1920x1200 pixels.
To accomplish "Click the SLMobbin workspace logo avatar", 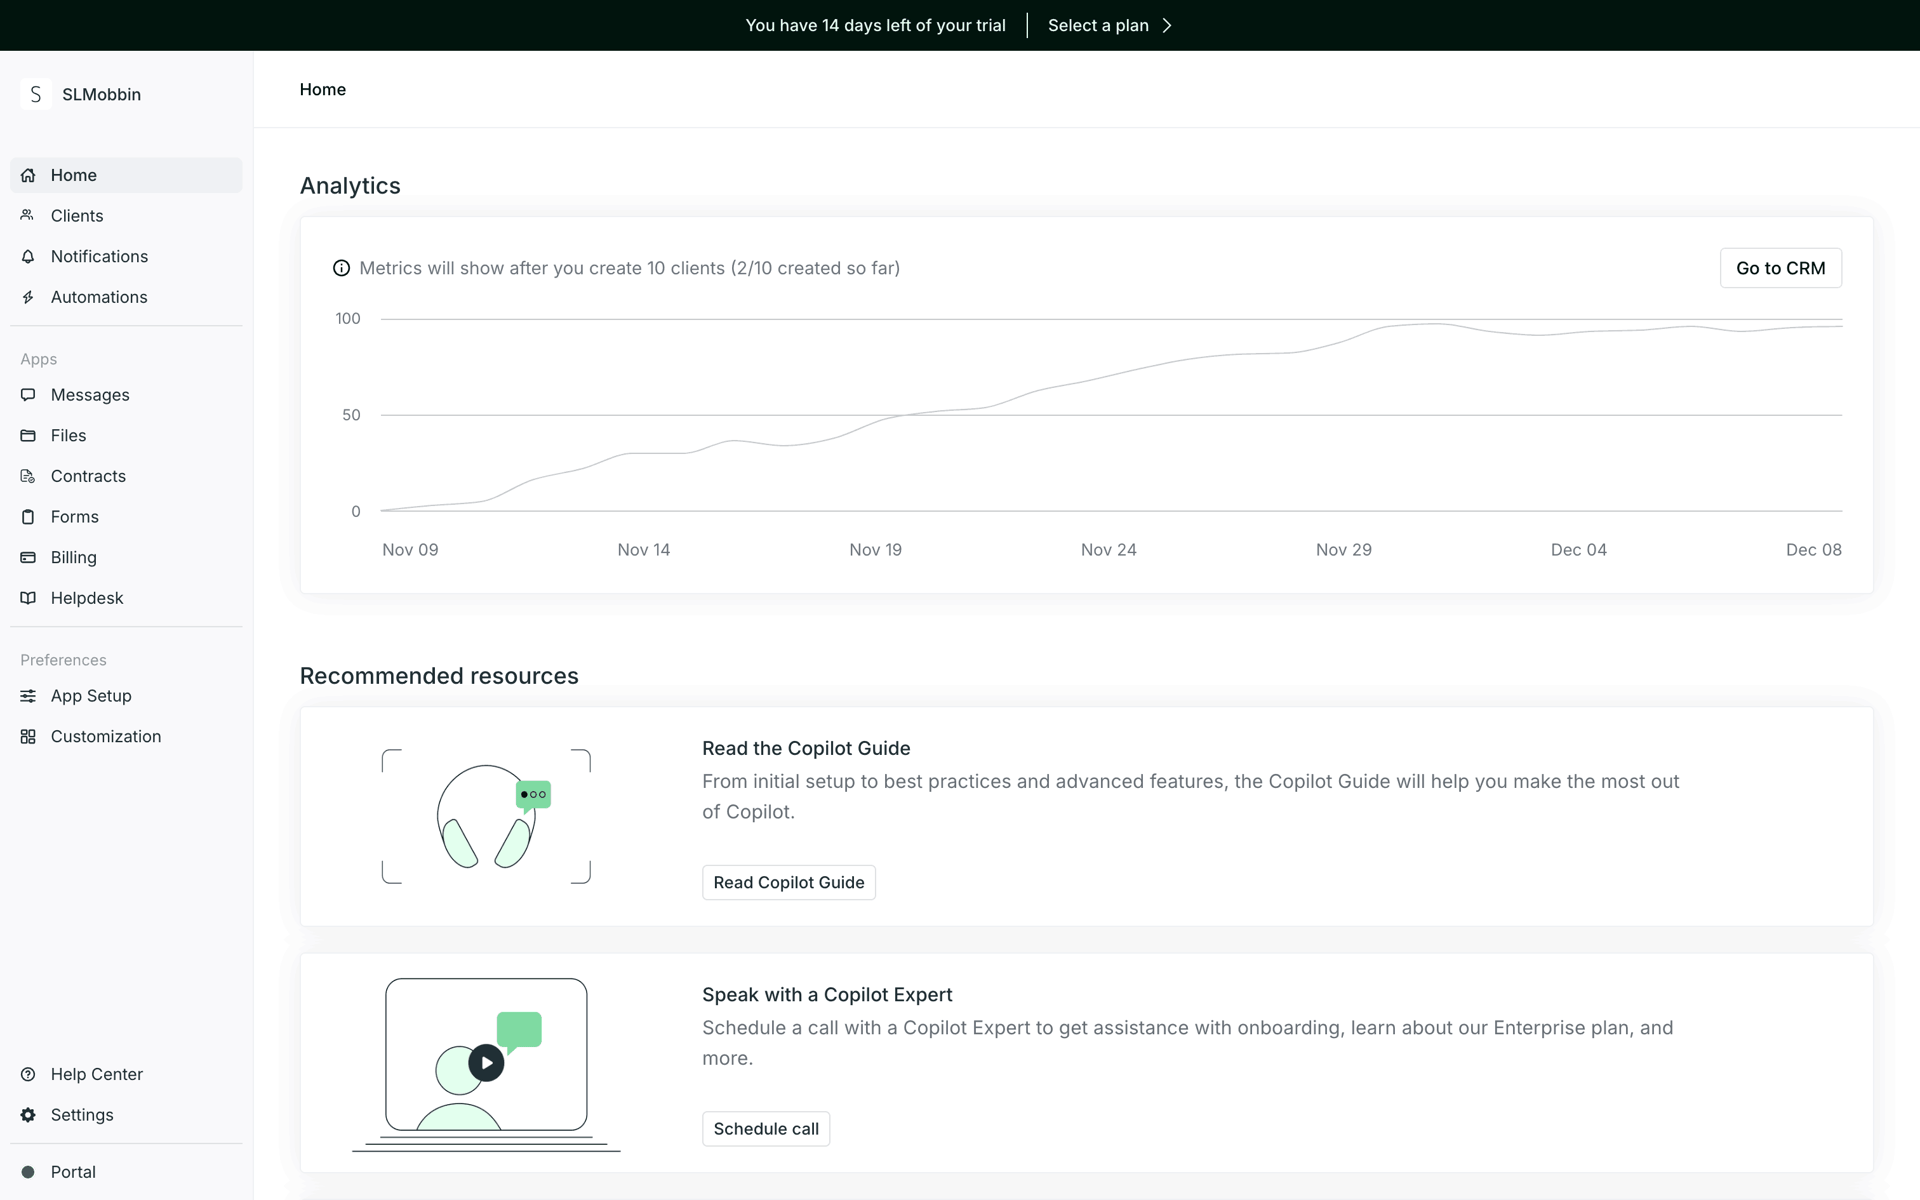I will [x=36, y=94].
